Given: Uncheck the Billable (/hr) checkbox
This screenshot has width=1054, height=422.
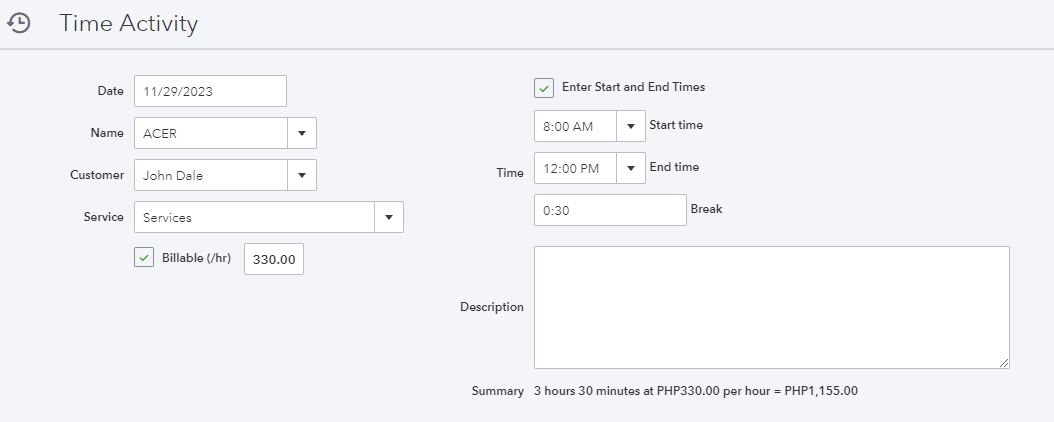Looking at the screenshot, I should 144,258.
